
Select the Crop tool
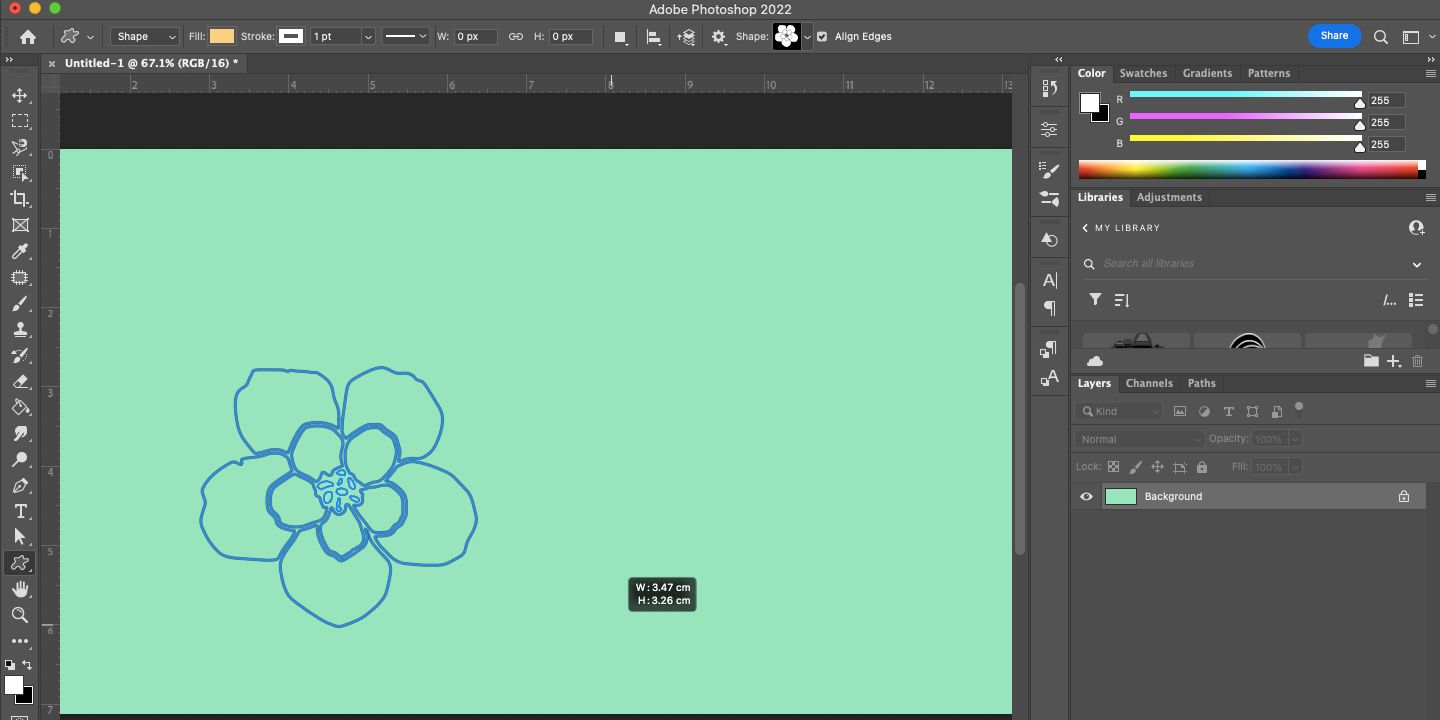pyautogui.click(x=19, y=199)
